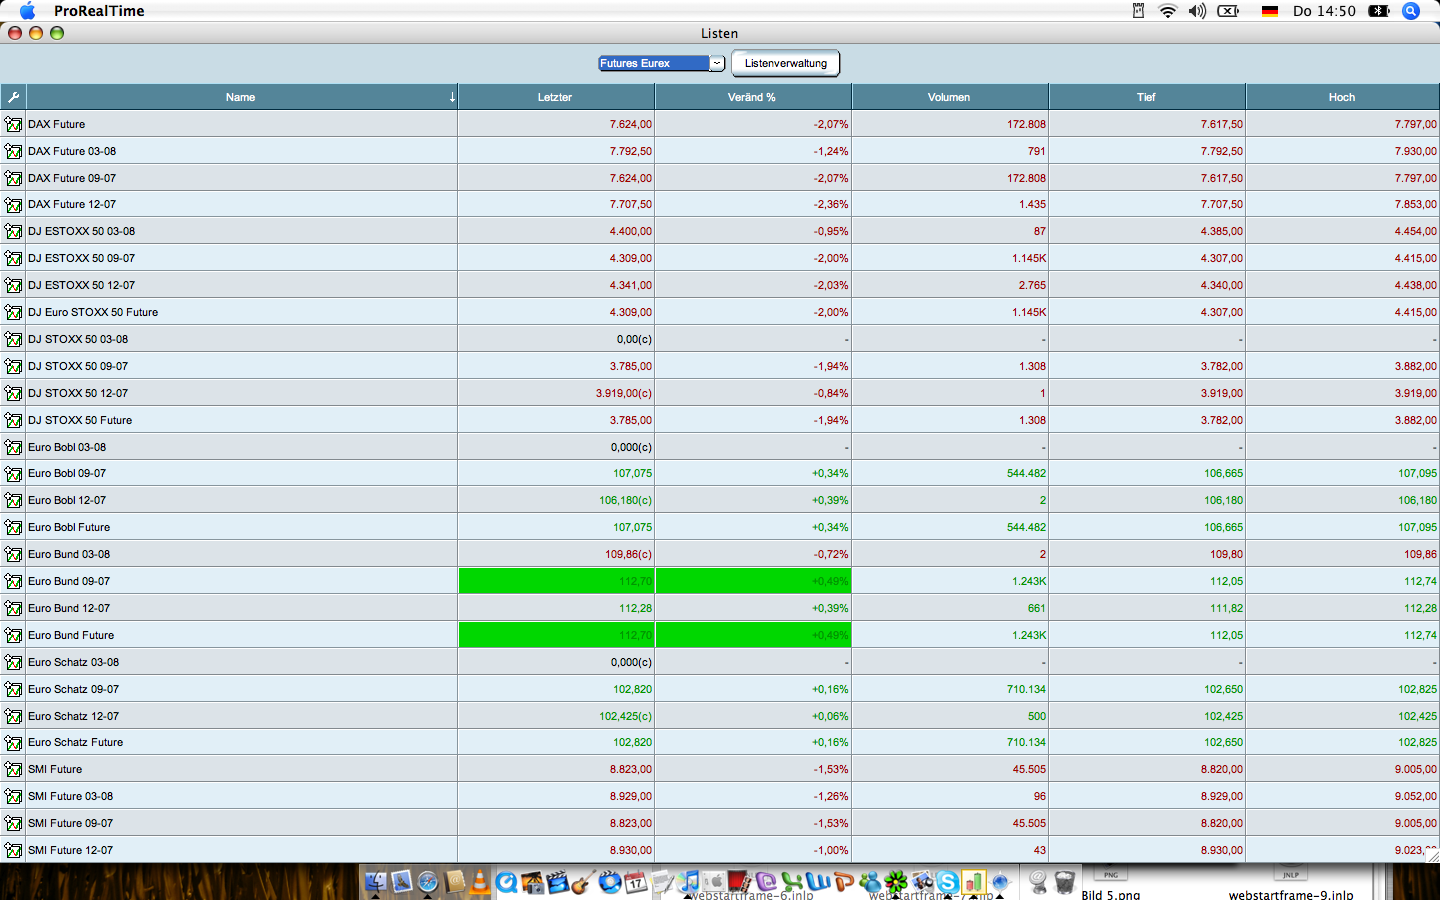Sort by the Hoch column header
The image size is (1440, 900).
1342,97
